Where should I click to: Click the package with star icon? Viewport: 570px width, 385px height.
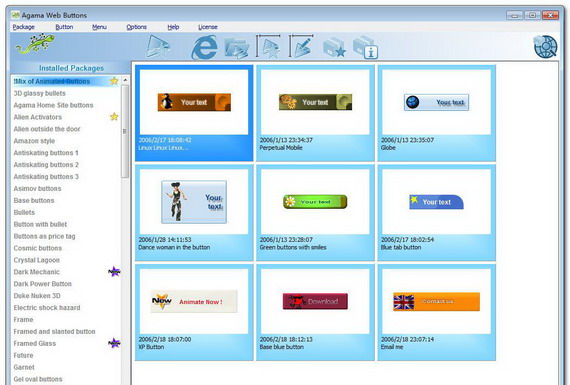334,47
